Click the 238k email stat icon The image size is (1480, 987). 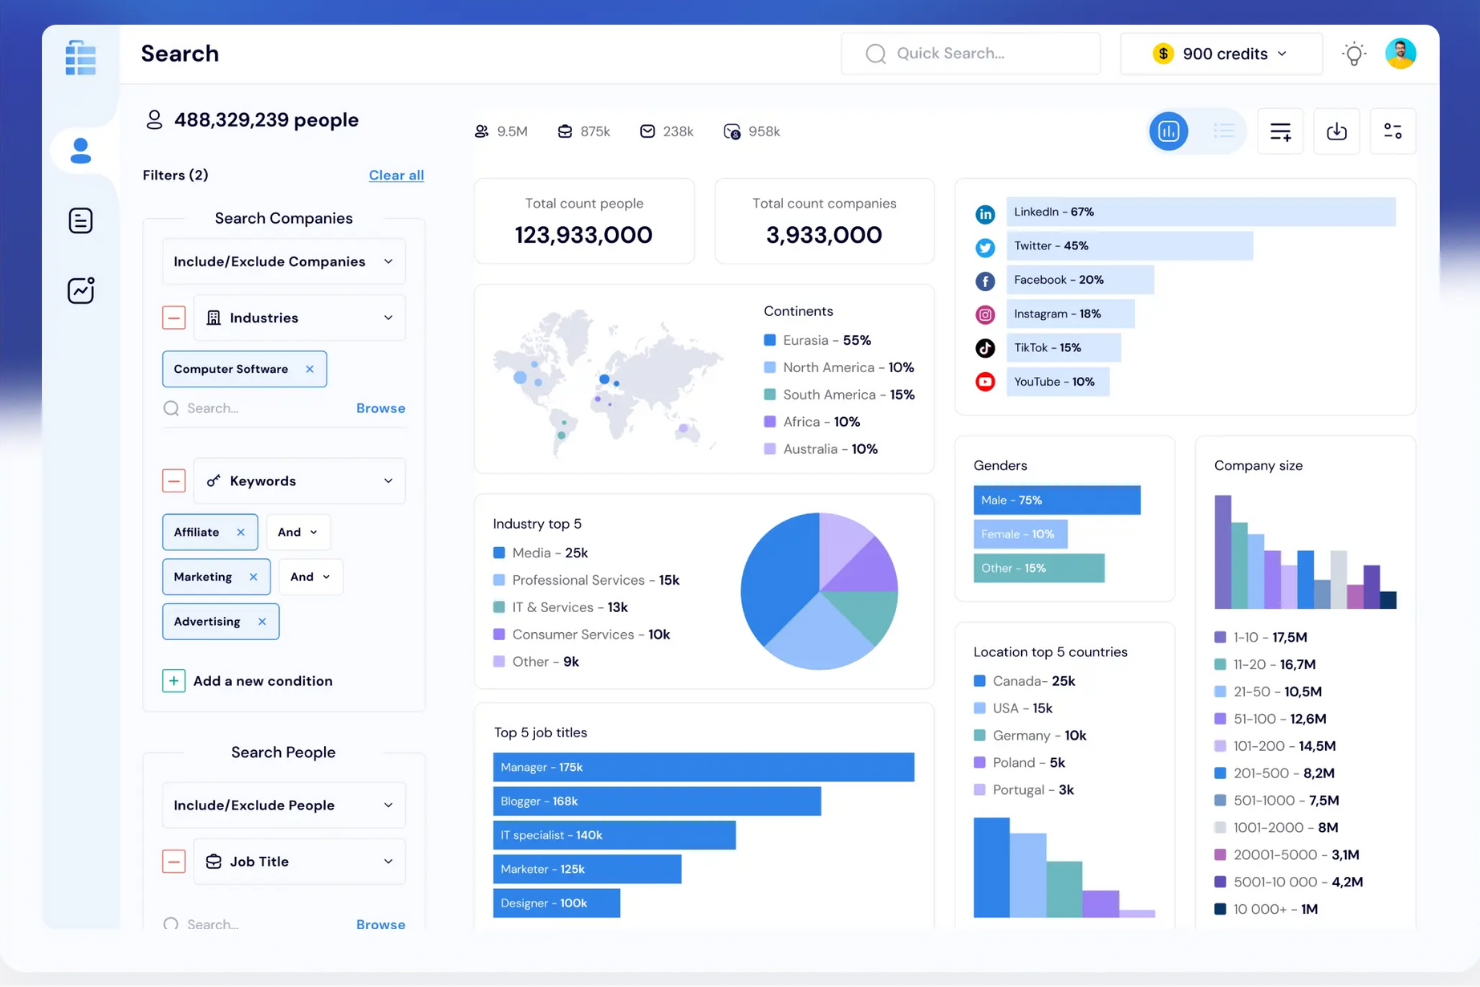pos(648,131)
